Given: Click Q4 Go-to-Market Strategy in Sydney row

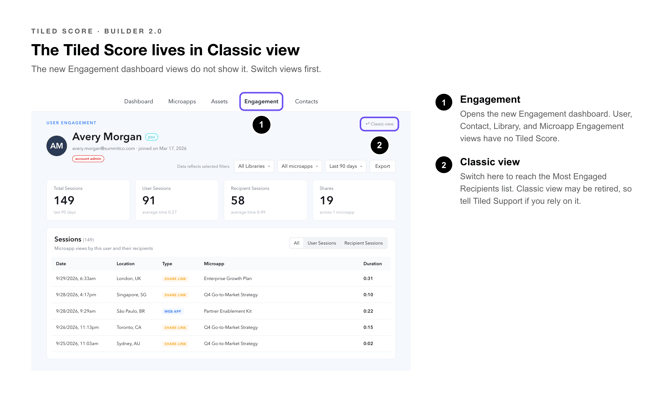Looking at the screenshot, I should 231,343.
